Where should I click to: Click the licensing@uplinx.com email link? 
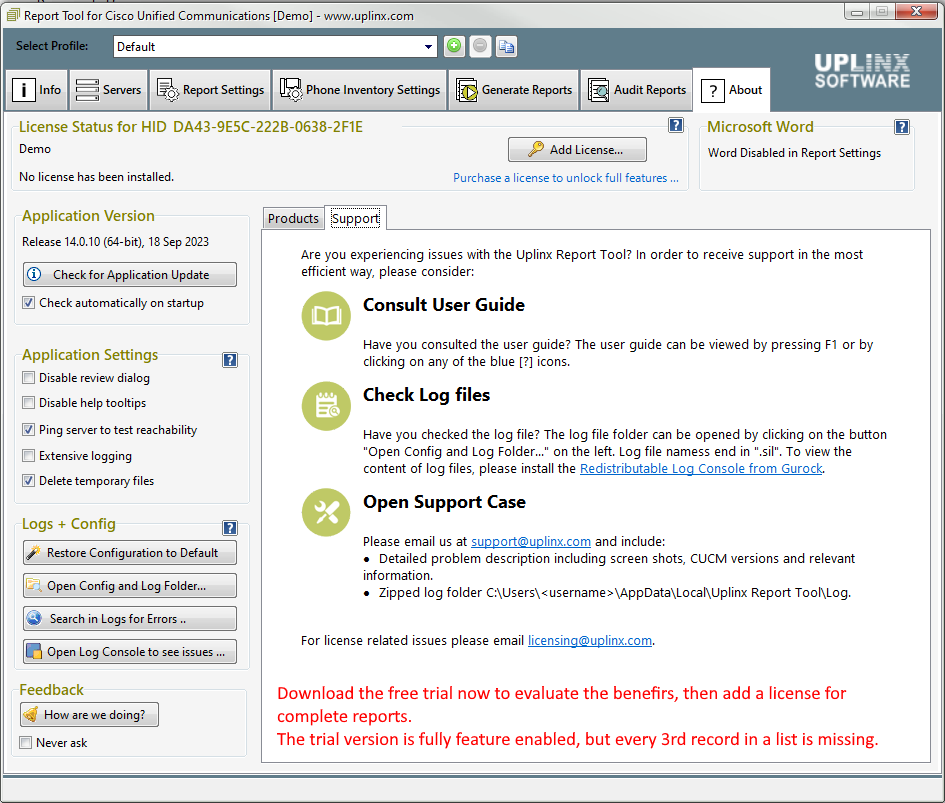[x=590, y=640]
